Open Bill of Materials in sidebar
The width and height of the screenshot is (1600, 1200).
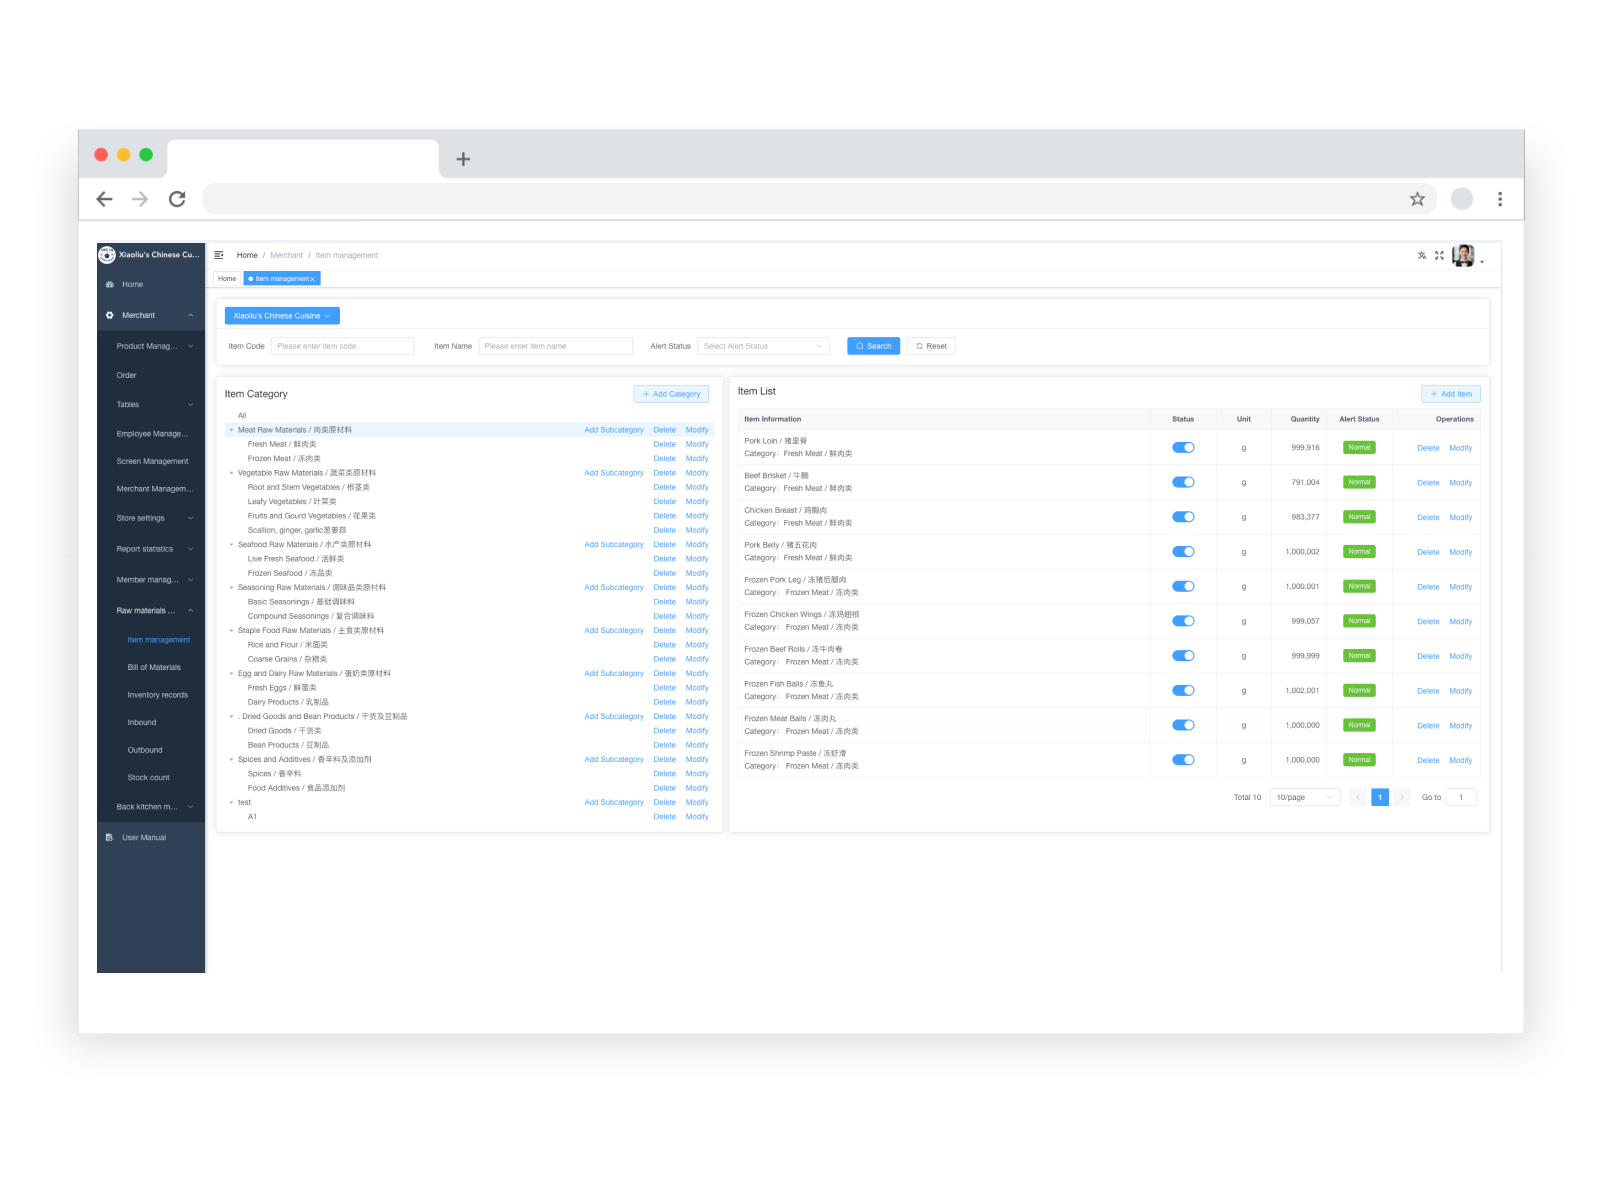coord(154,667)
